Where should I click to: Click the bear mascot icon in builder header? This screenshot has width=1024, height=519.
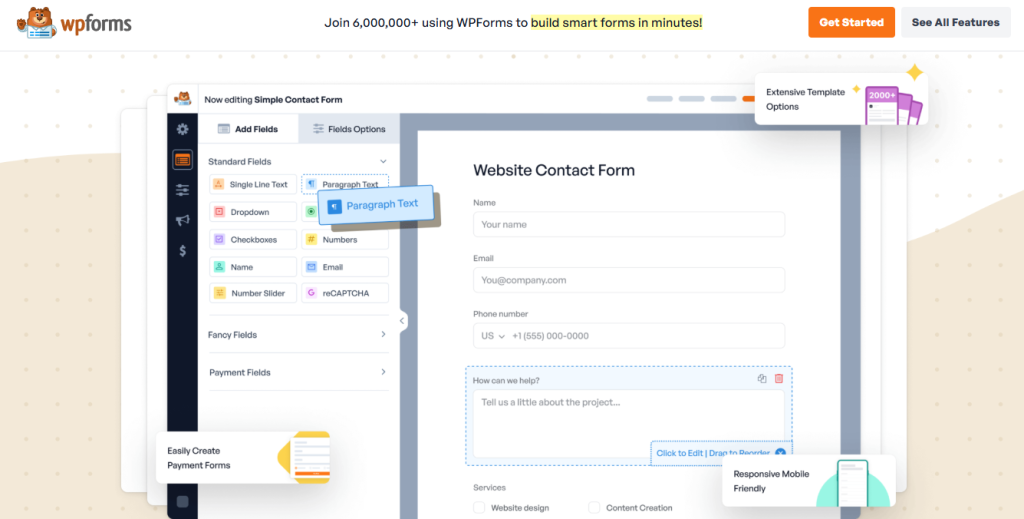coord(182,99)
